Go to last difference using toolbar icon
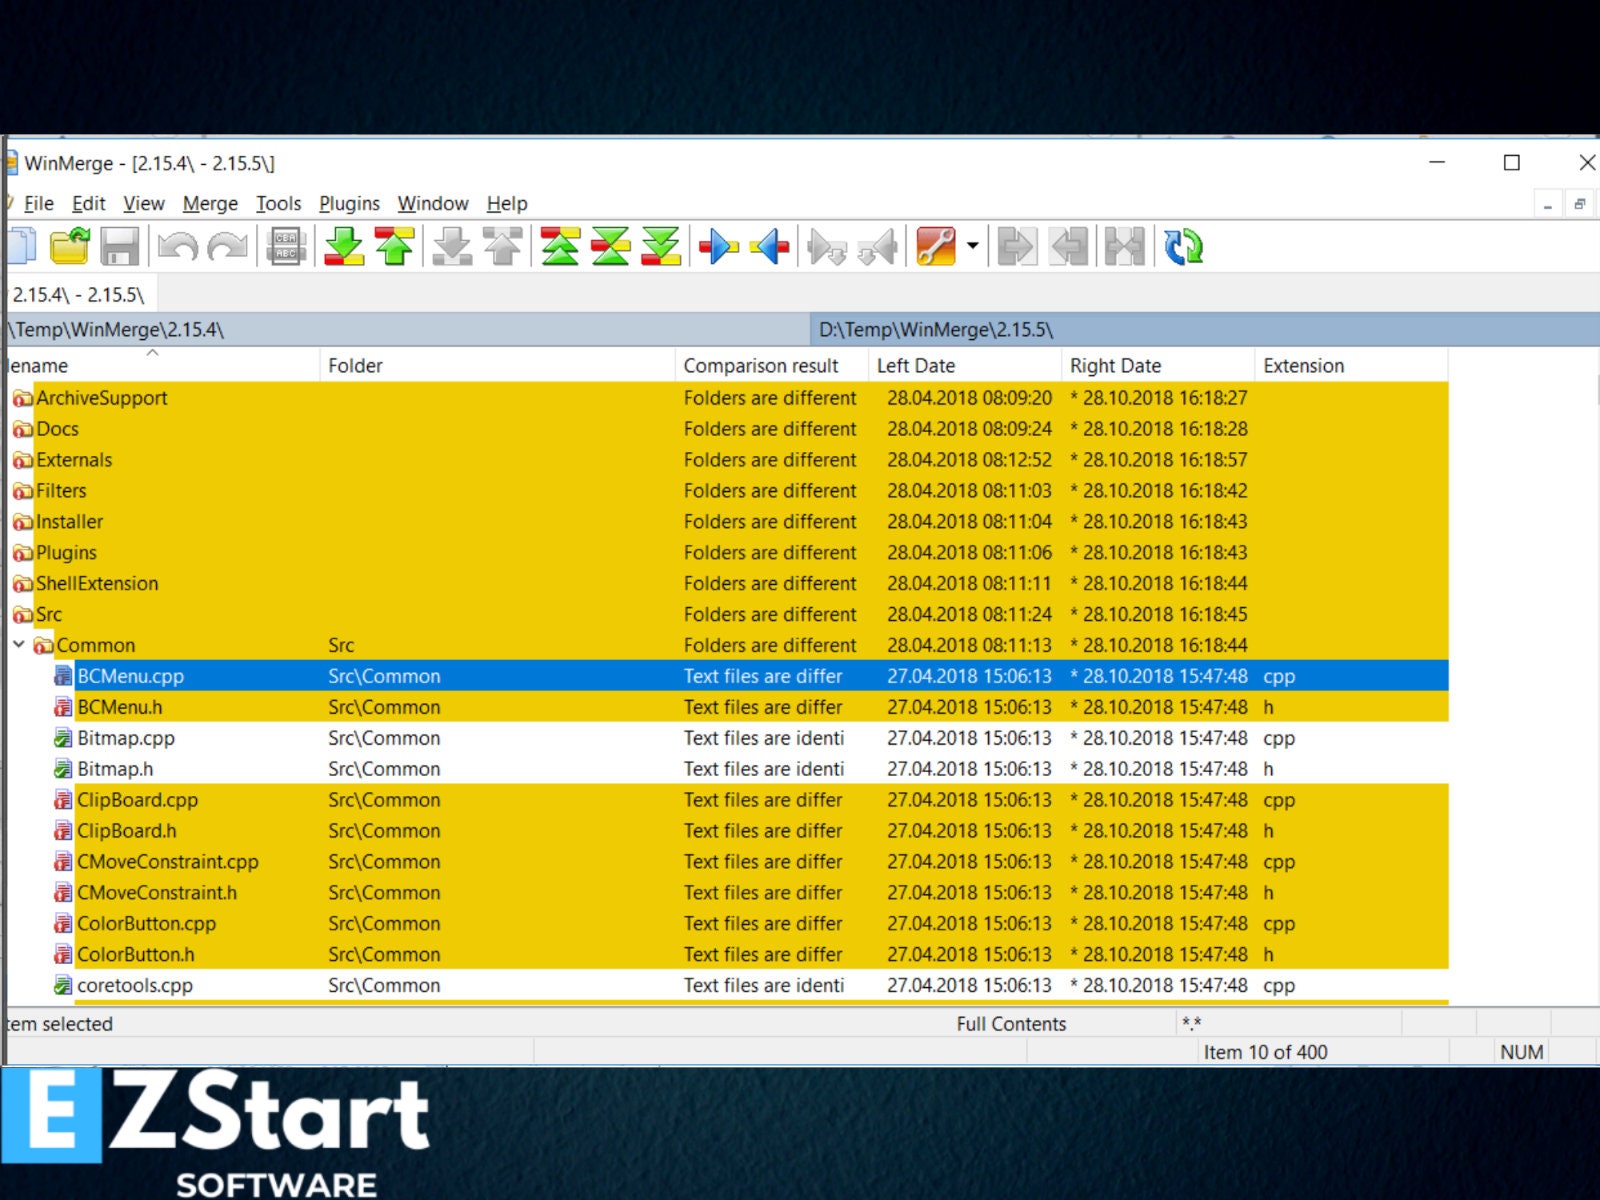The image size is (1600, 1200). [658, 247]
